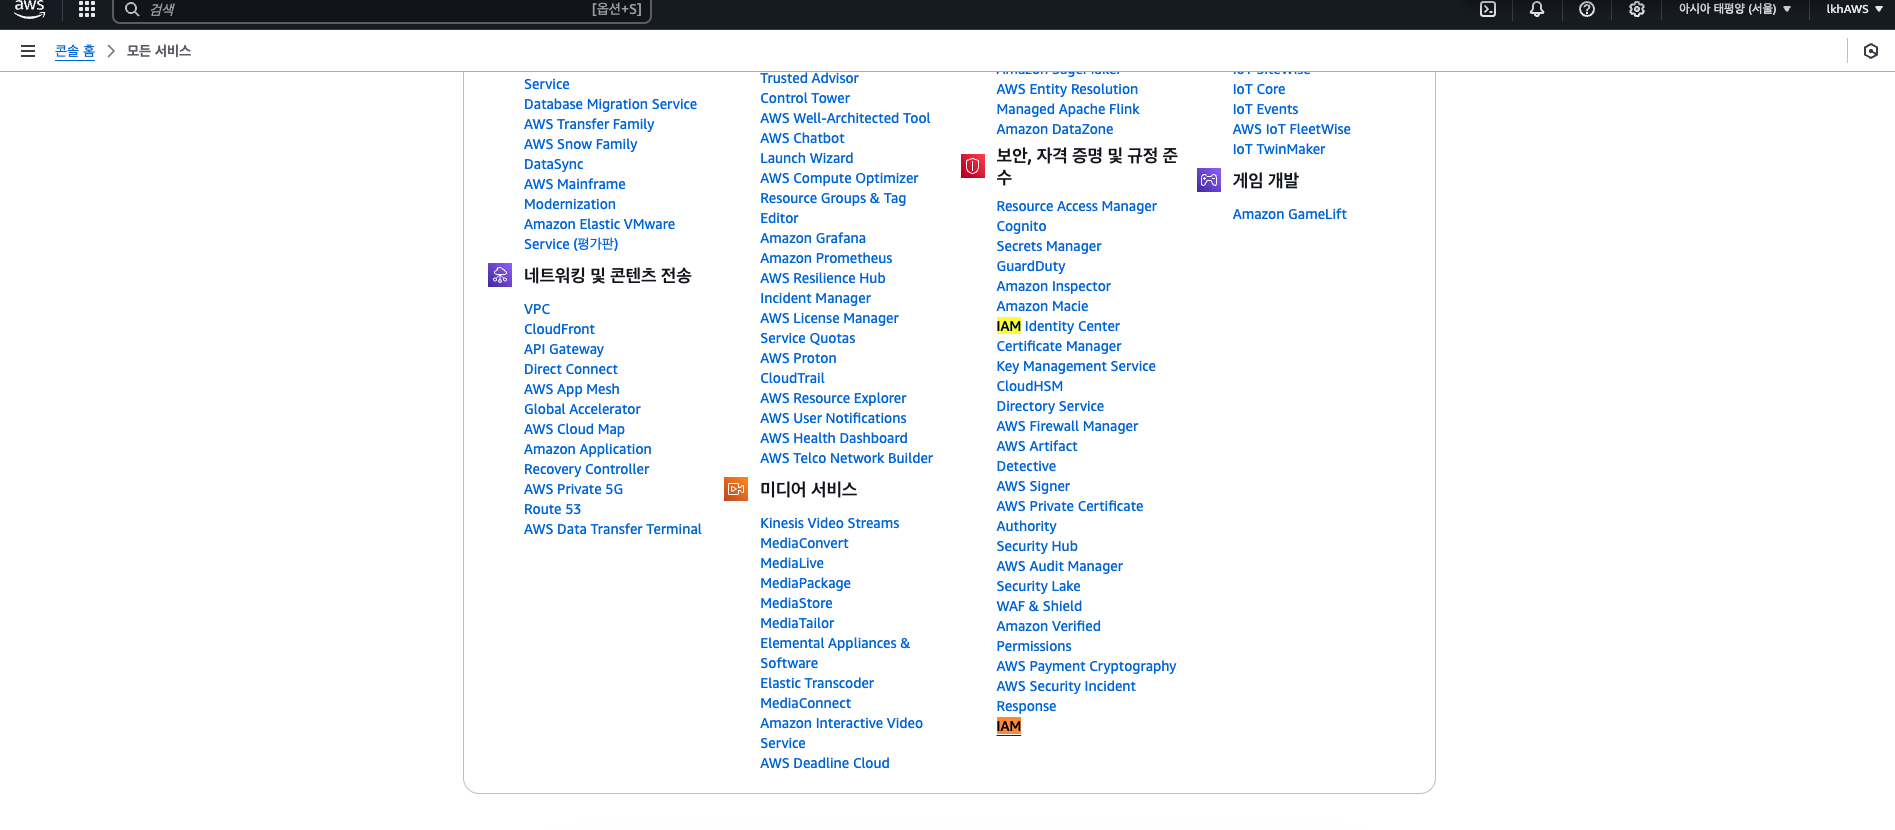Open the lkhAWS account dropdown
The image size is (1895, 830).
[1854, 9]
